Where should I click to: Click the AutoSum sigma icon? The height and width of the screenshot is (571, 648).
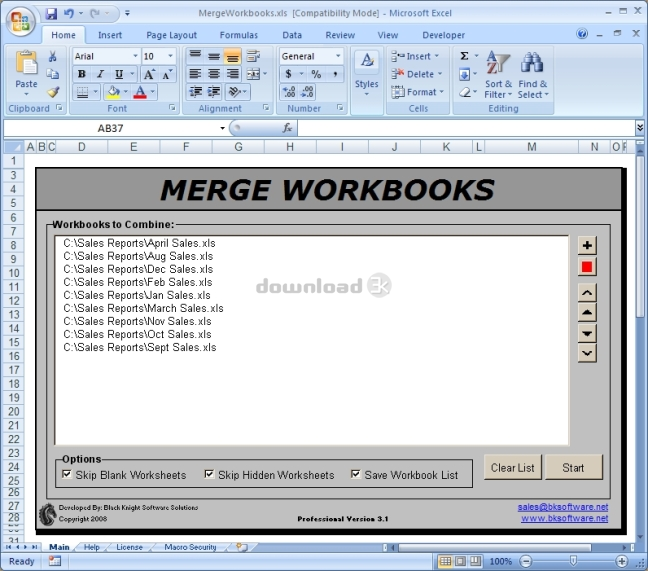[x=464, y=56]
